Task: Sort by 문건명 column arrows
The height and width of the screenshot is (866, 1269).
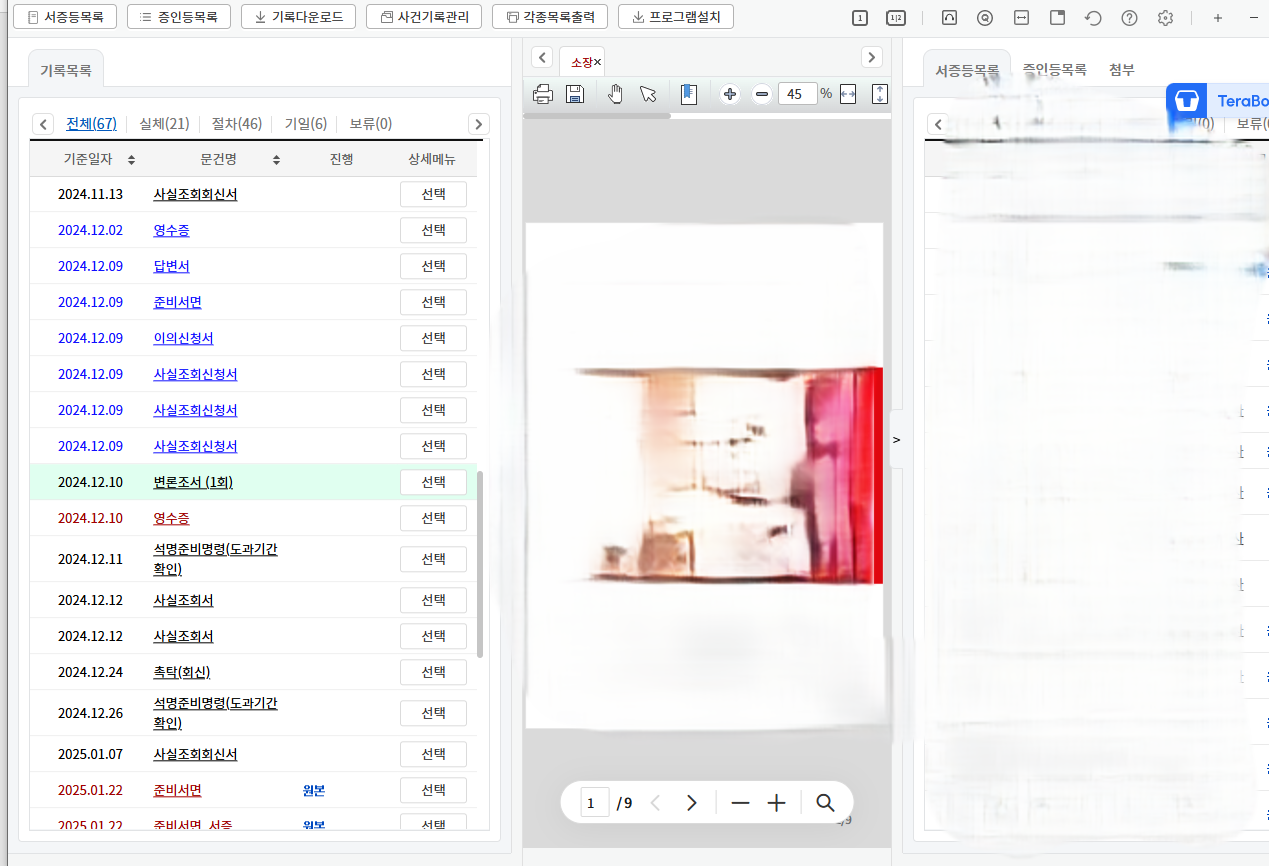Action: click(x=277, y=160)
